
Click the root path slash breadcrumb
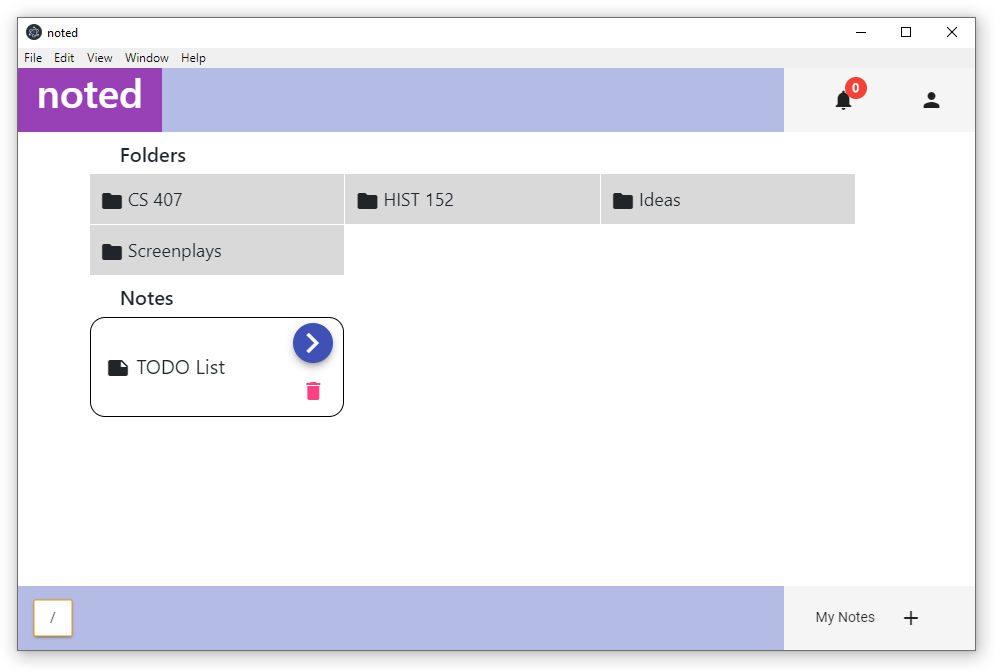tap(53, 618)
